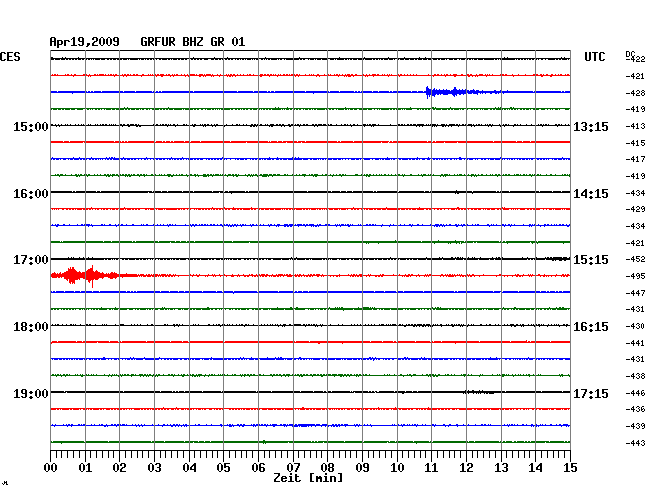This screenshot has width=650, height=494.
Task: Select minute tick label 10
Action: (x=397, y=468)
